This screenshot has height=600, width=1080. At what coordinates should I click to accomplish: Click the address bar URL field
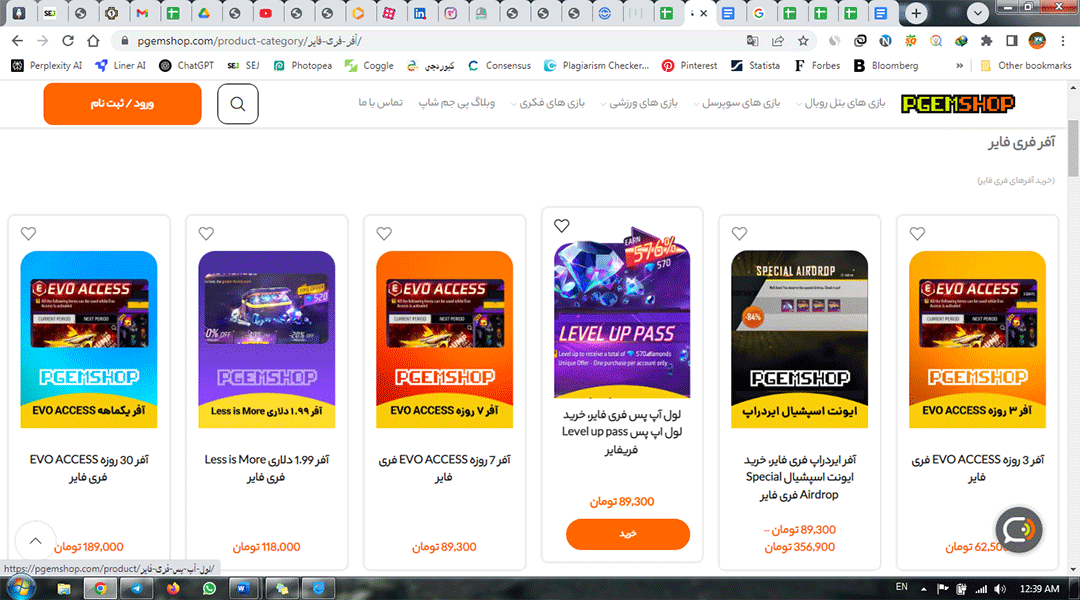pyautogui.click(x=427, y=41)
